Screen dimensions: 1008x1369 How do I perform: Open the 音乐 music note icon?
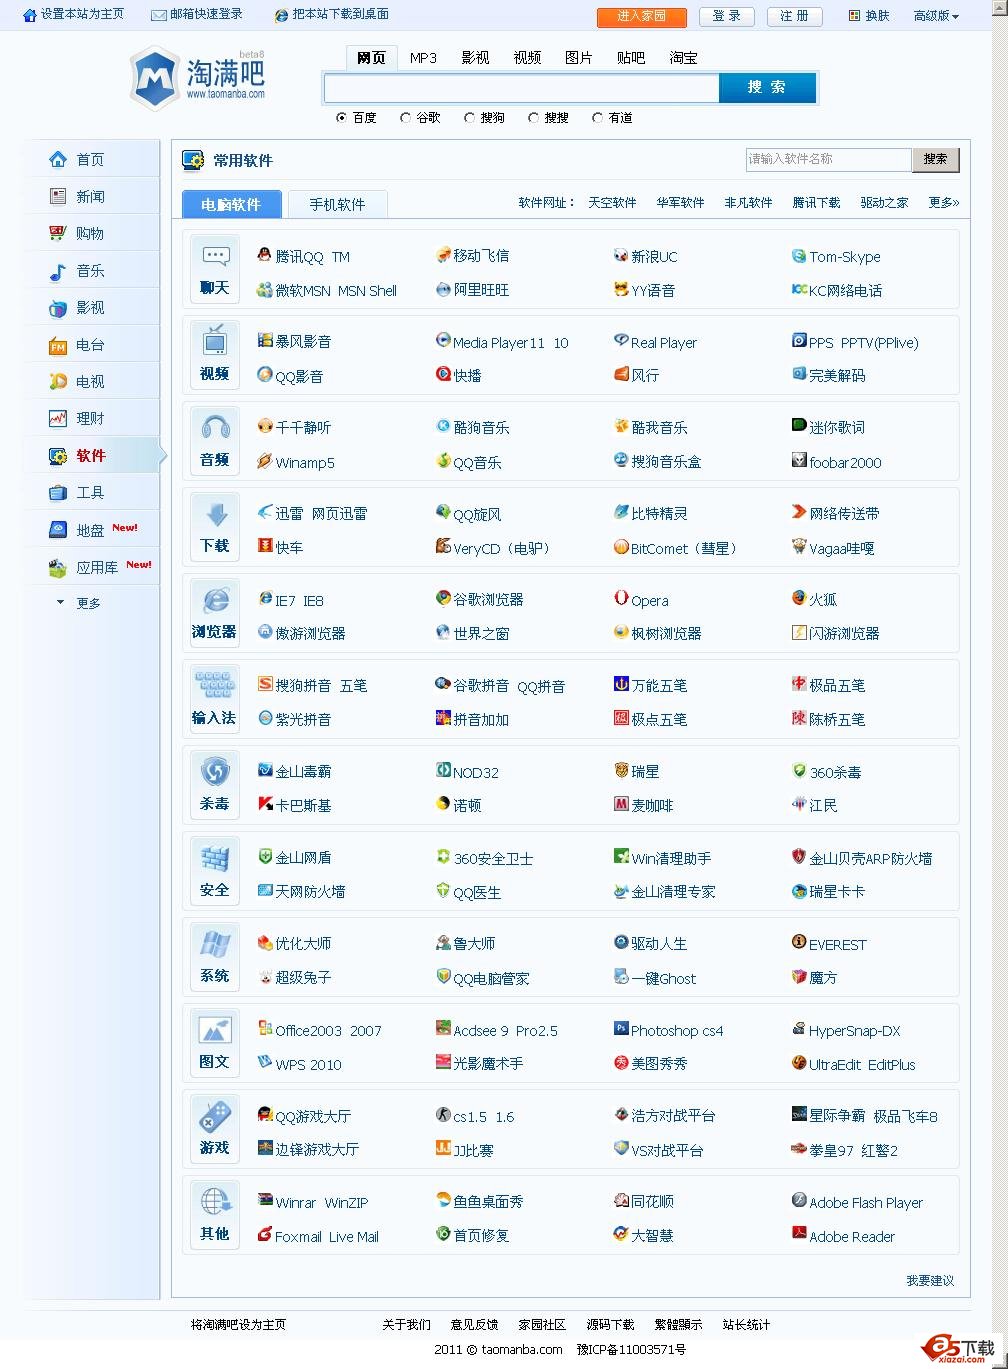click(58, 271)
